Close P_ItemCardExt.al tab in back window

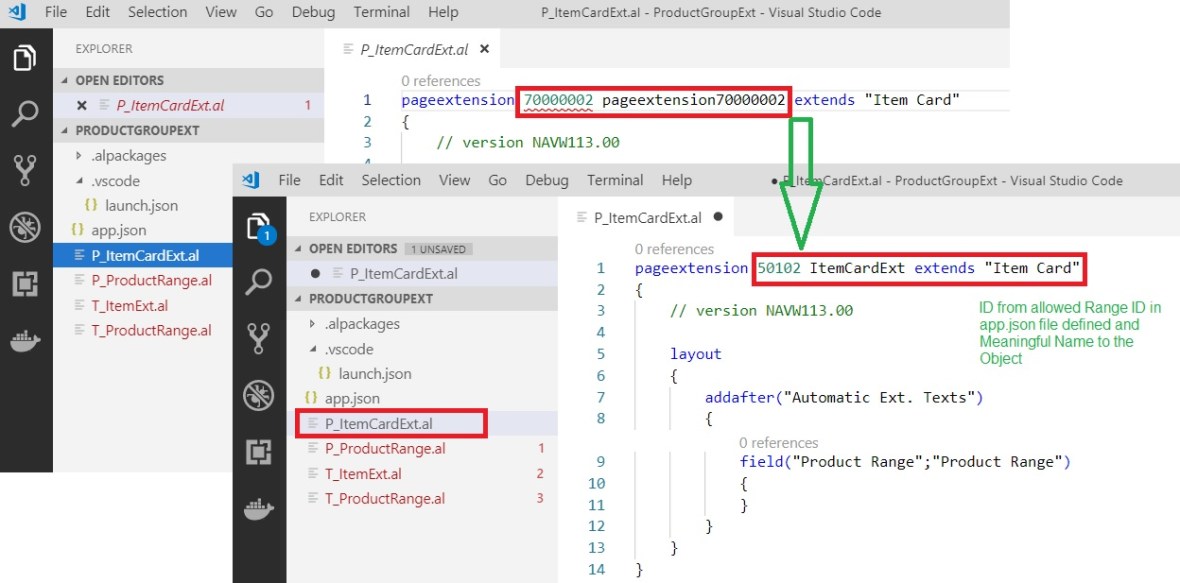click(485, 49)
